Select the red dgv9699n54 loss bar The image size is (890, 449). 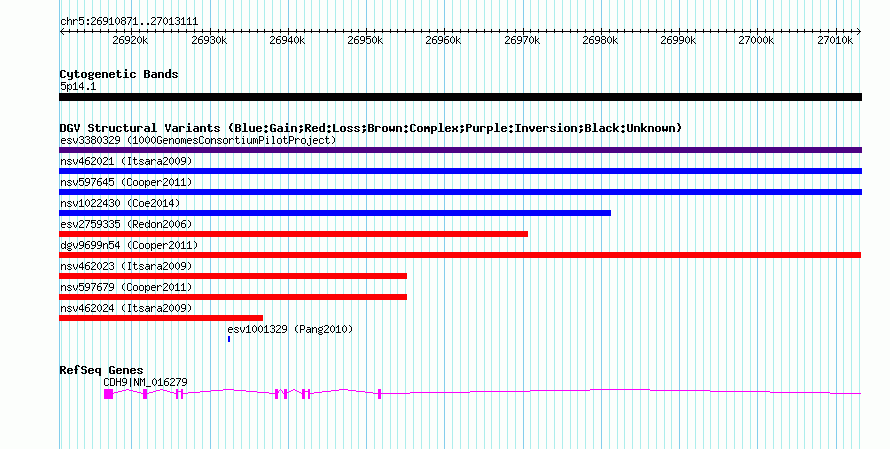(x=460, y=255)
